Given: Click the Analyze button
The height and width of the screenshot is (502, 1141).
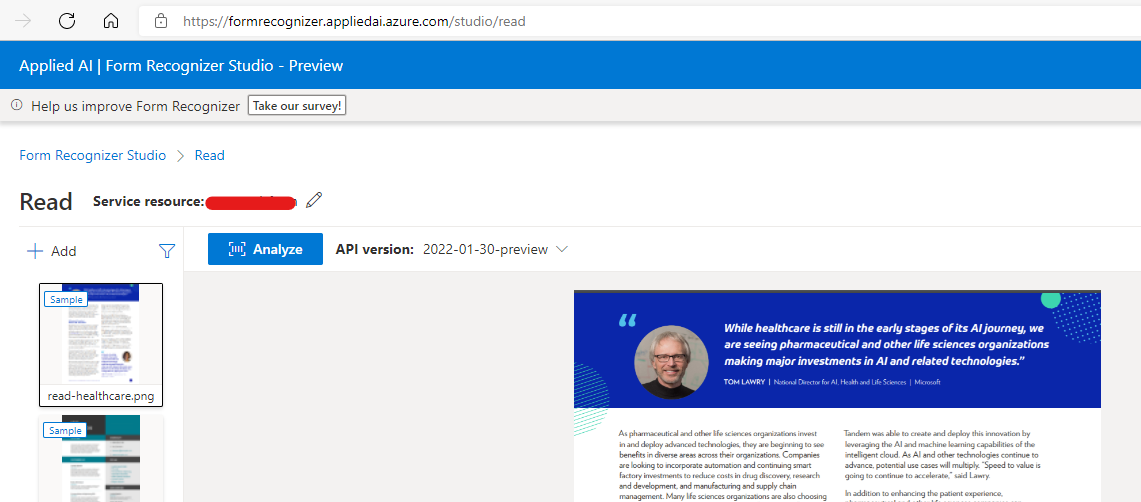Looking at the screenshot, I should pos(266,249).
